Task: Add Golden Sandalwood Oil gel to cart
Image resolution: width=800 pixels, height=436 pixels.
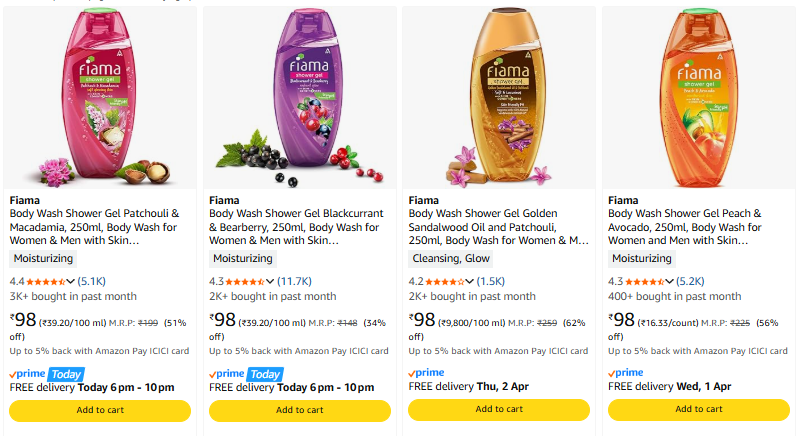Action: pyautogui.click(x=499, y=410)
